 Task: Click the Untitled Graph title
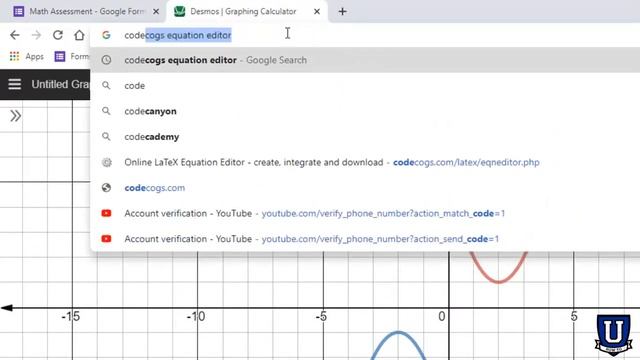[x=60, y=84]
